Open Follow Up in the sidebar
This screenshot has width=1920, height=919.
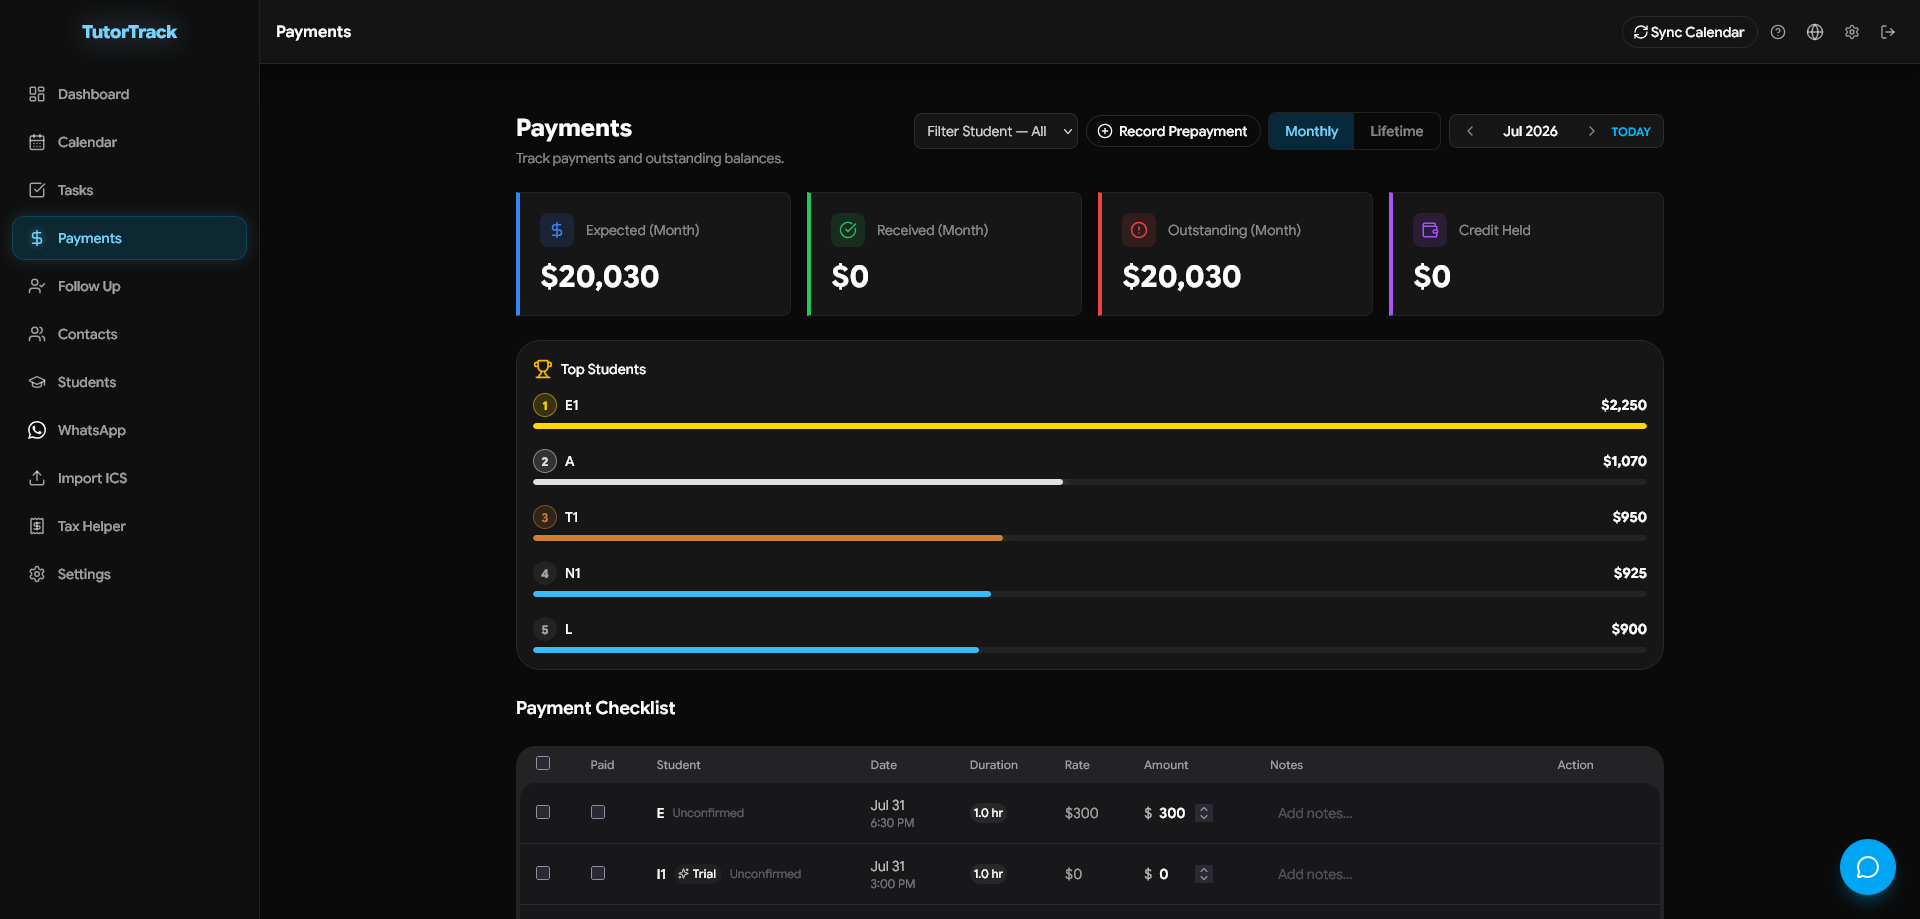point(130,286)
